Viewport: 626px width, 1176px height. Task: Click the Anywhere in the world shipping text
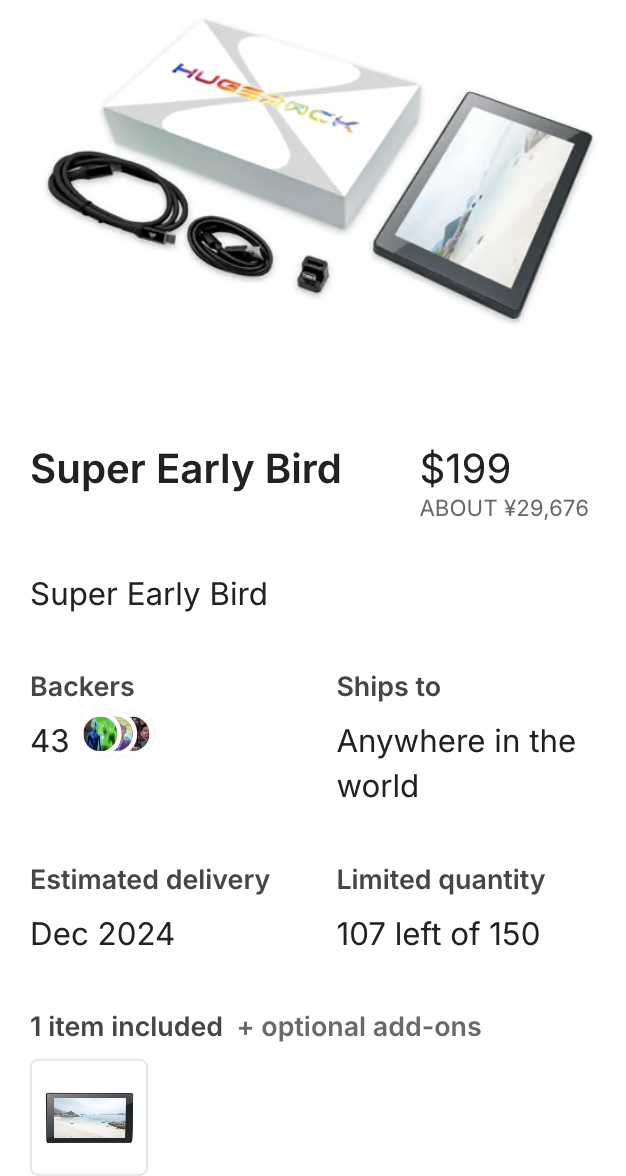[456, 763]
